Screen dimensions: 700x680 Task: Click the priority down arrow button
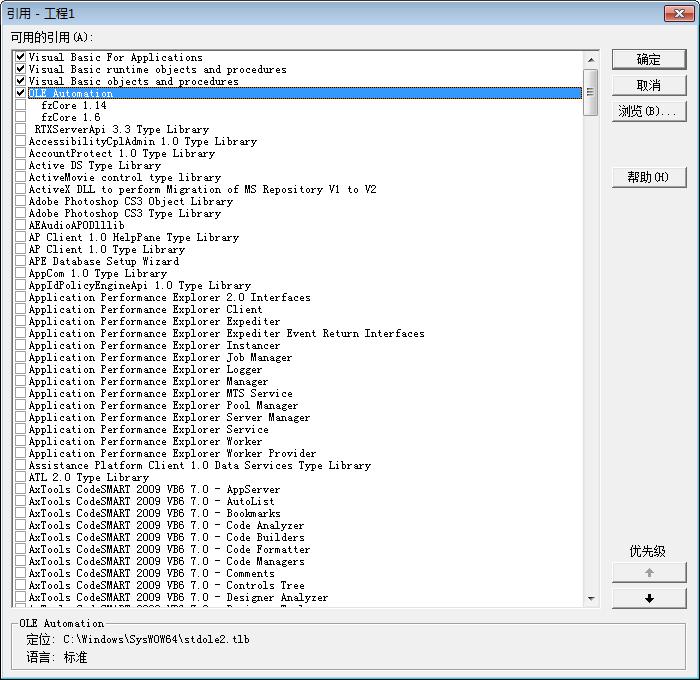click(649, 598)
